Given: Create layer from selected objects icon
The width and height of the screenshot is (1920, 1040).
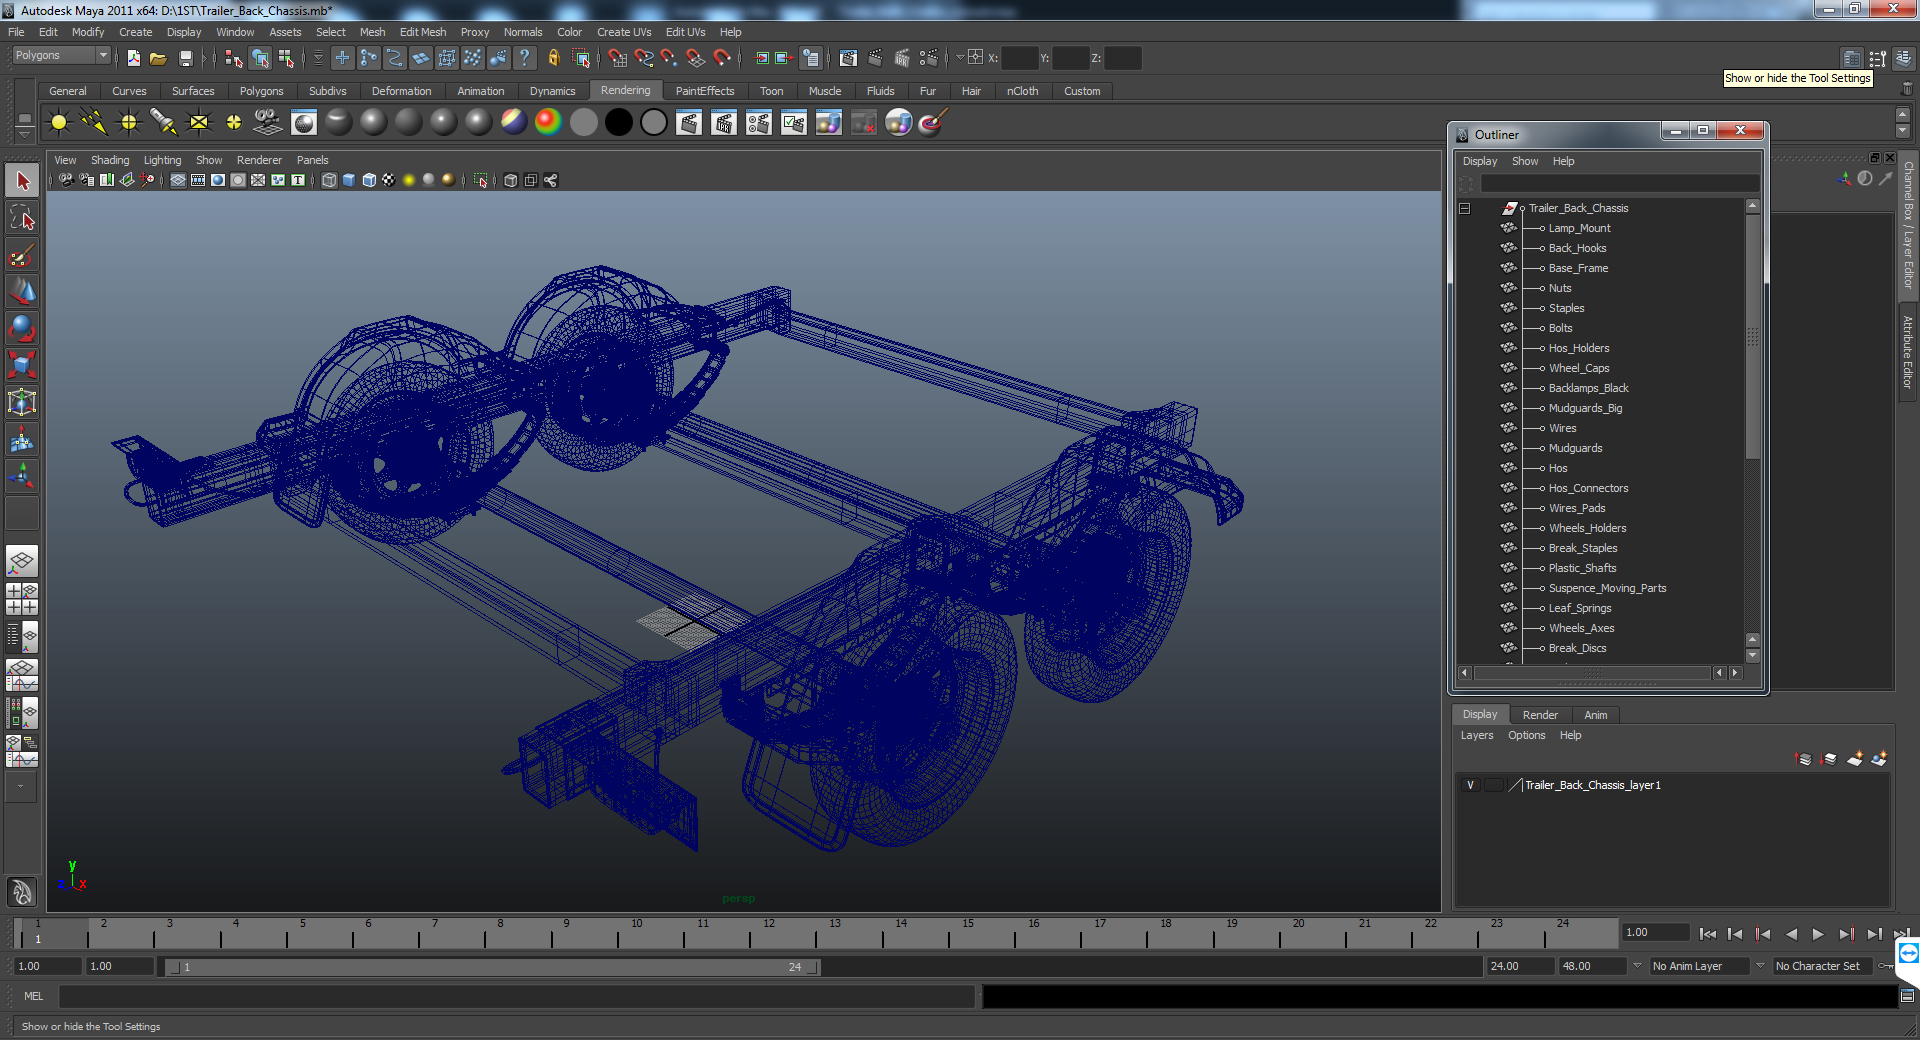Looking at the screenshot, I should [x=1880, y=759].
